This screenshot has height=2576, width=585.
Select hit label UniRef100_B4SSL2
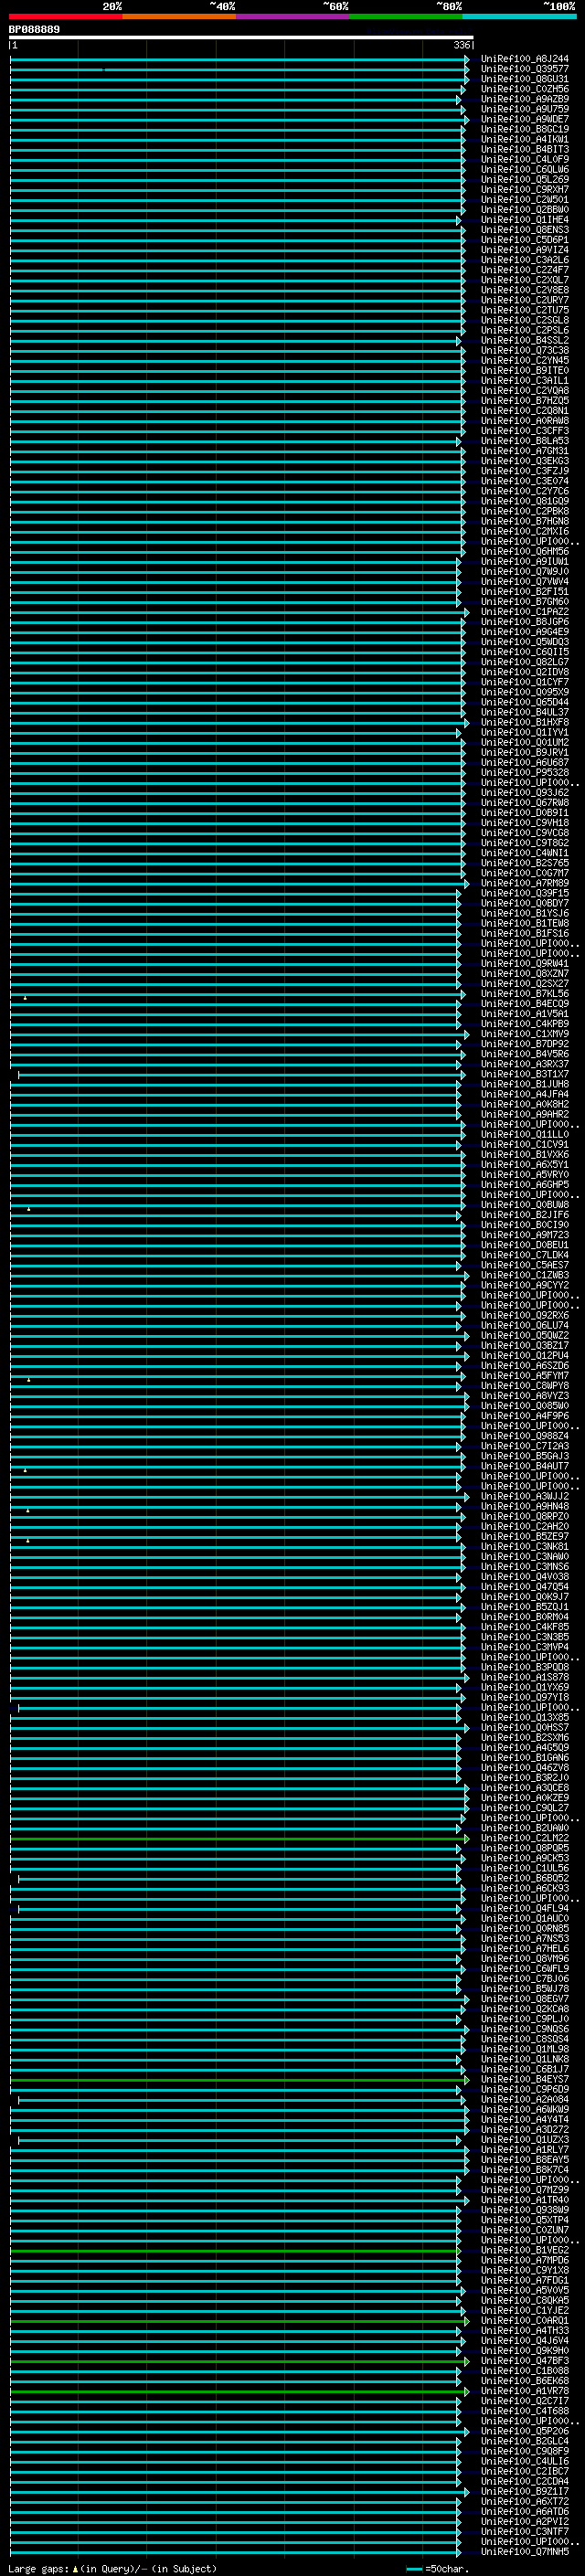[x=525, y=340]
